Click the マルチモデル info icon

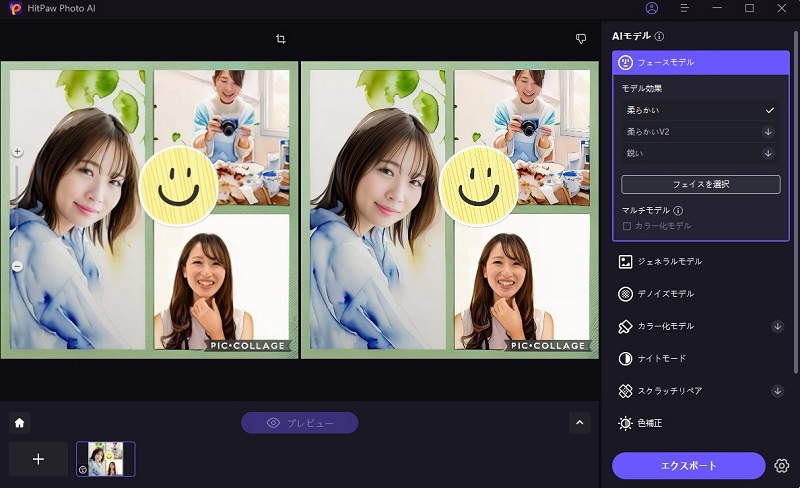(x=678, y=210)
